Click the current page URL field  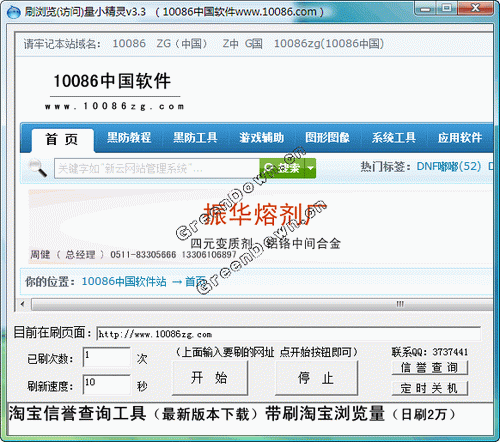tap(288, 334)
